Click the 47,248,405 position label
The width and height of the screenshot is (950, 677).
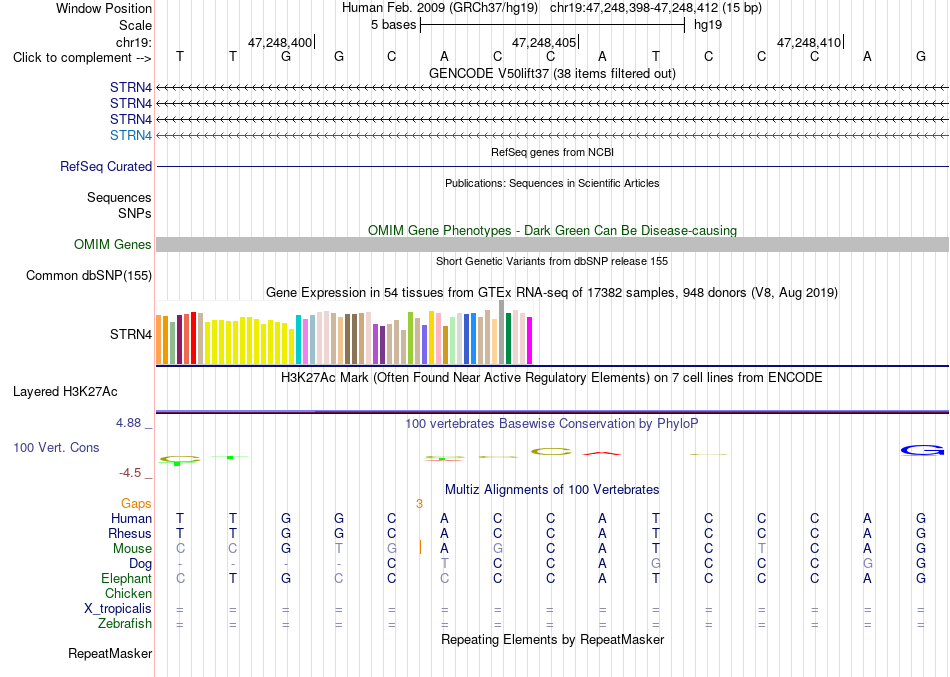[x=544, y=42]
